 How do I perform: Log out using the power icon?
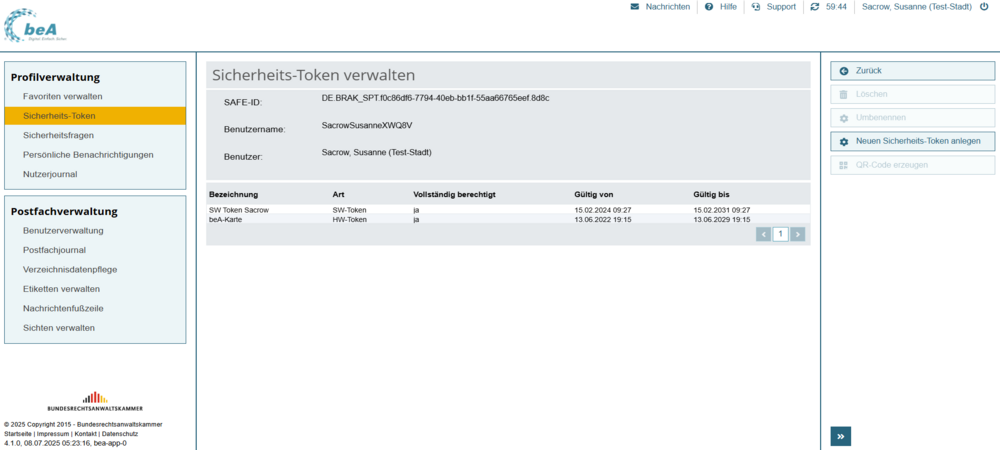tap(983, 7)
